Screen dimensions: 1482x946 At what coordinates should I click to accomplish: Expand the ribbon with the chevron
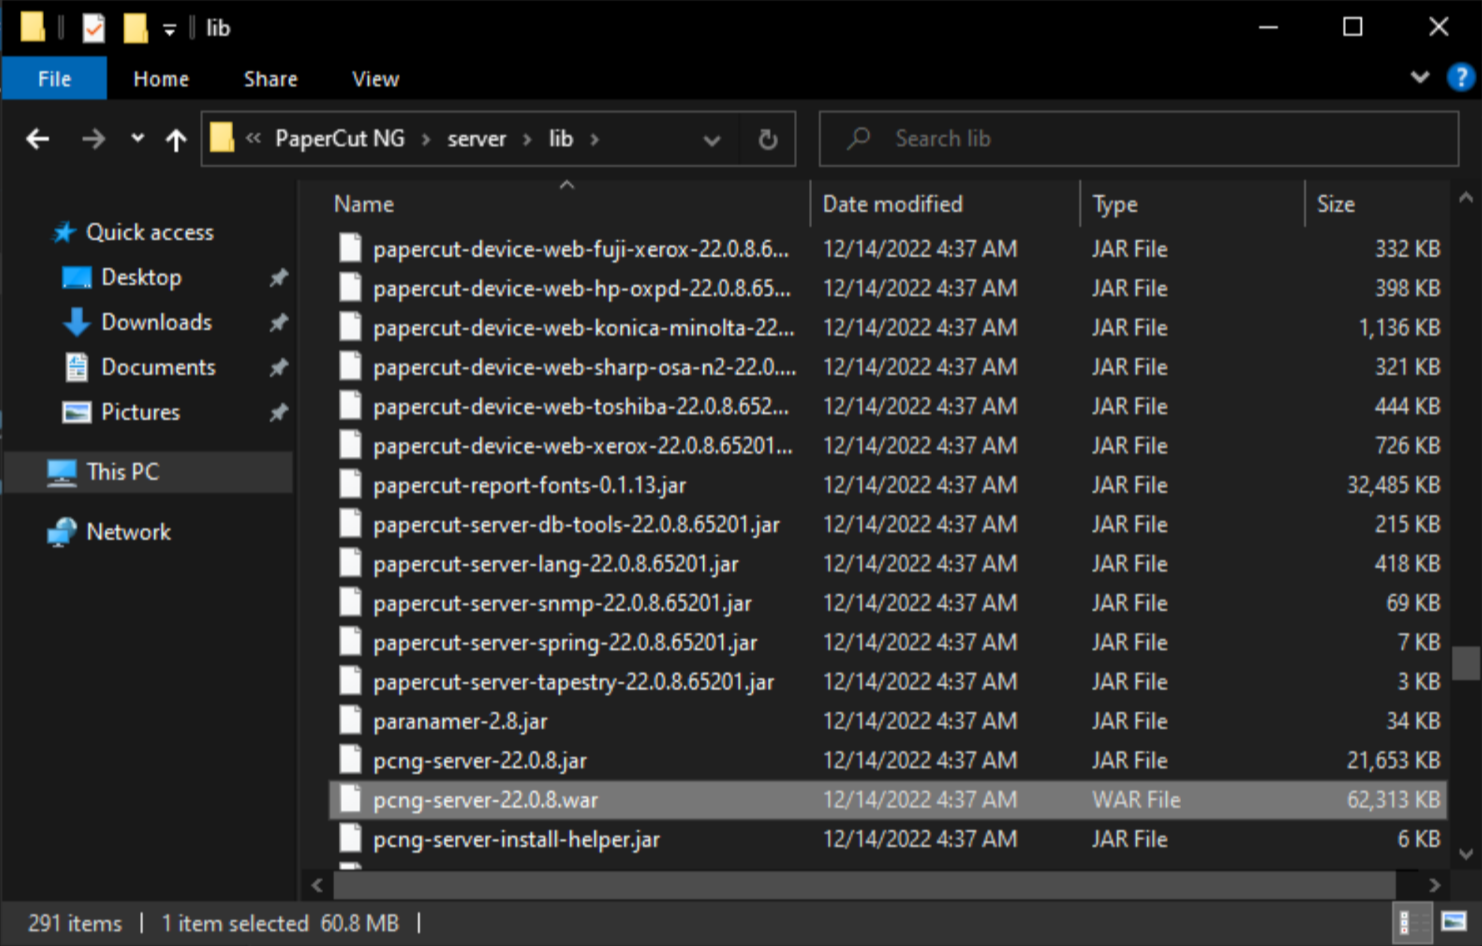(x=1420, y=77)
